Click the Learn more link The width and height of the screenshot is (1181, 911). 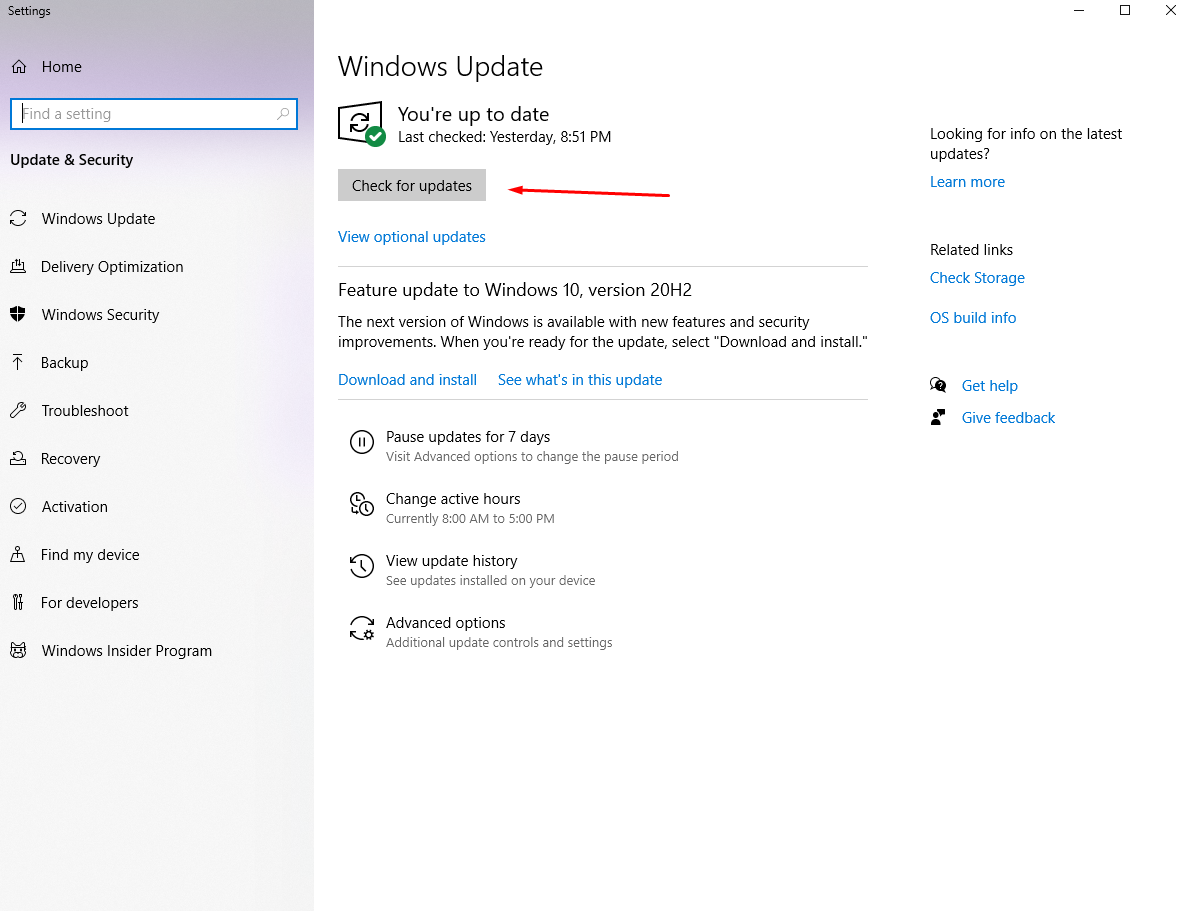point(967,182)
